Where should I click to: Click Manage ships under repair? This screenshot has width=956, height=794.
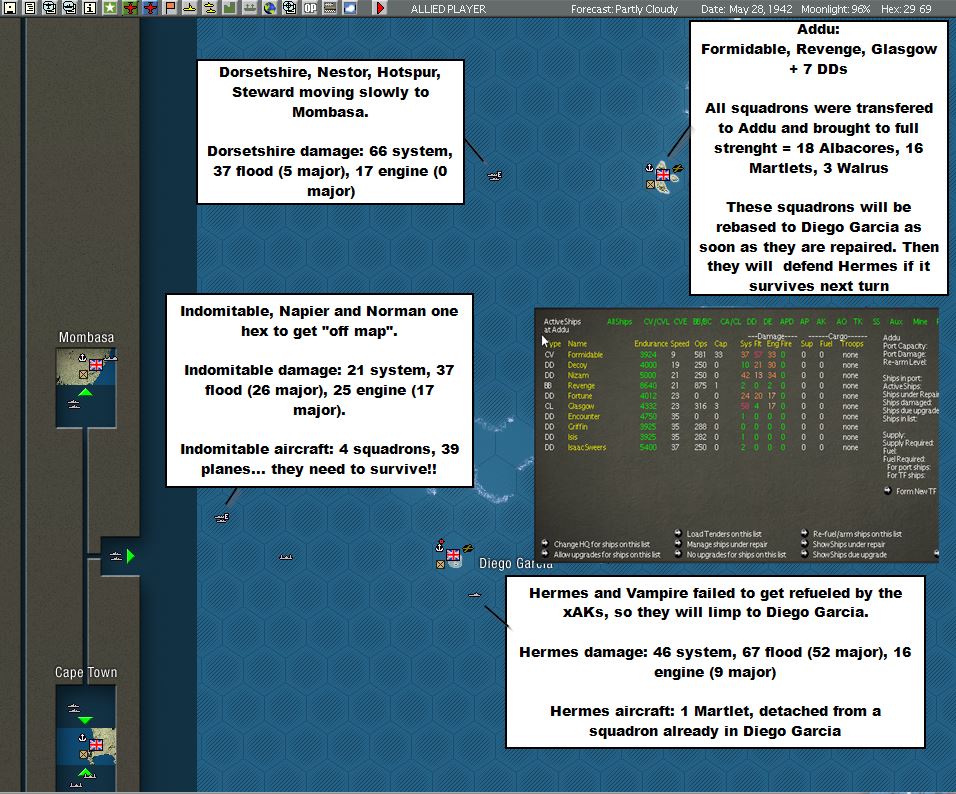point(721,544)
